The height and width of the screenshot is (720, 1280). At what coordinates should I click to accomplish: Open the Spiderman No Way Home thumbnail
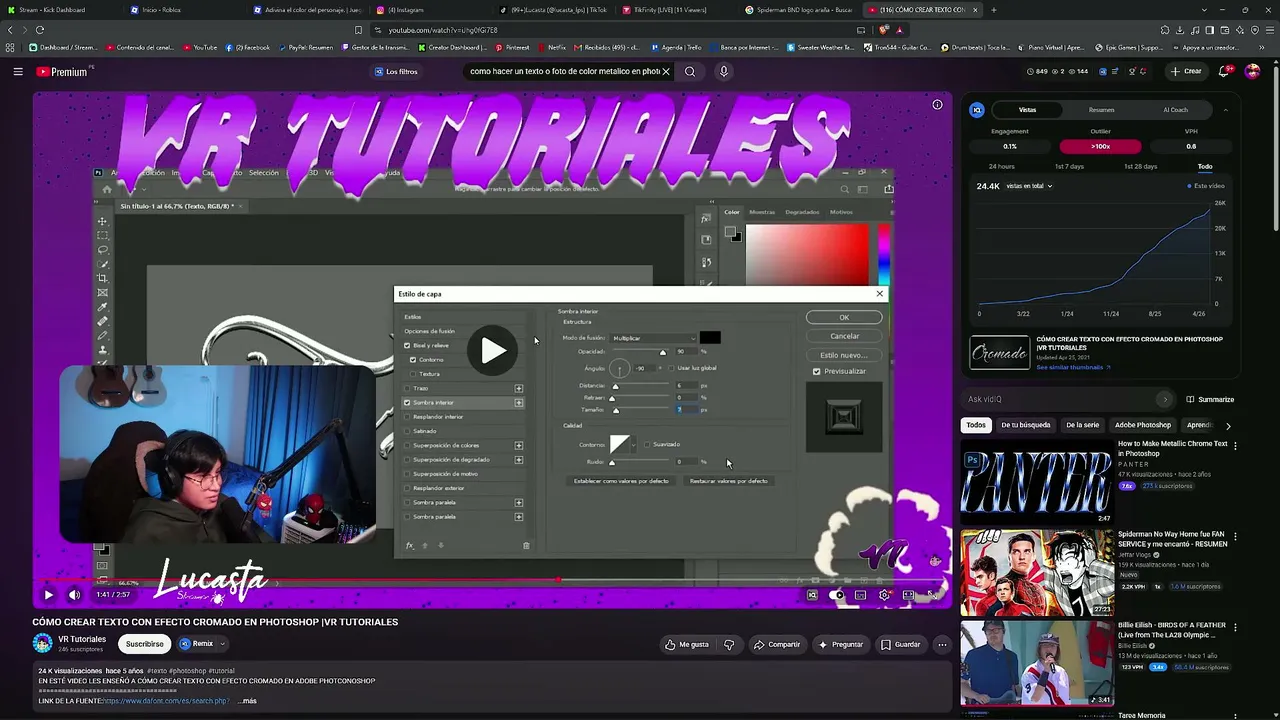[1037, 573]
